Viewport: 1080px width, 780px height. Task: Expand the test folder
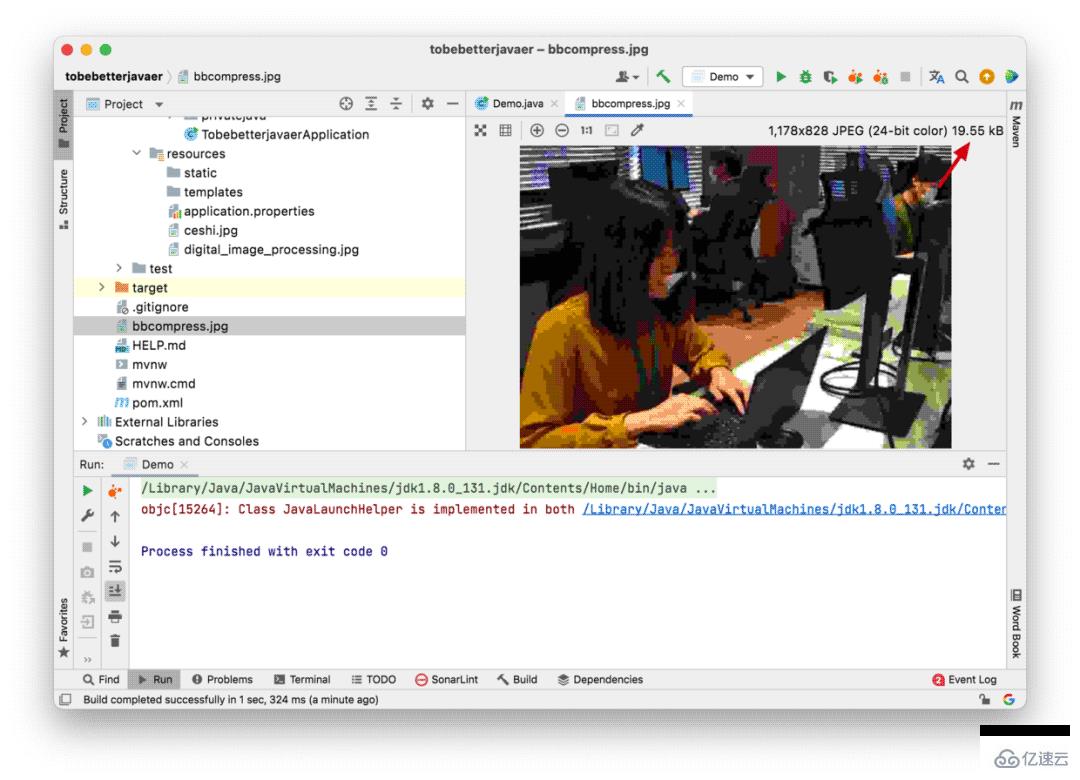pyautogui.click(x=118, y=268)
